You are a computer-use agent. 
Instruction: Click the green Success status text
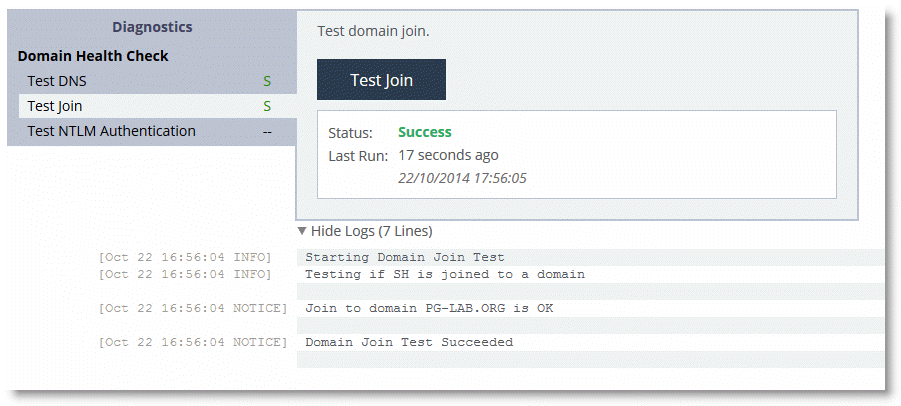click(425, 132)
